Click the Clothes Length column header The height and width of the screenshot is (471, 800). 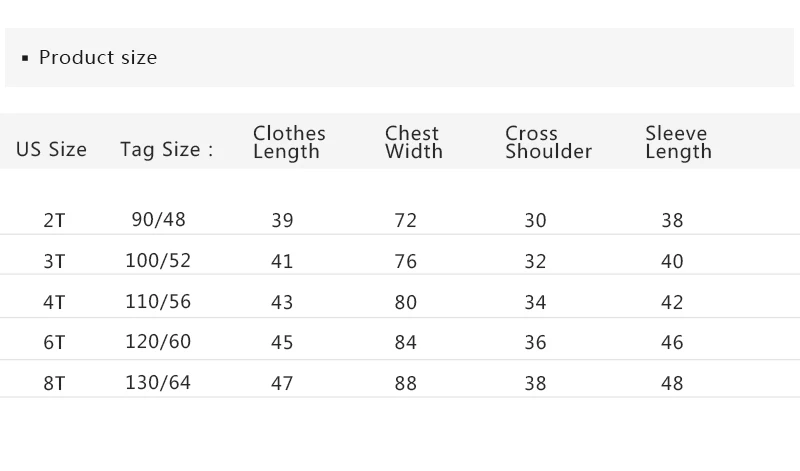coord(289,142)
